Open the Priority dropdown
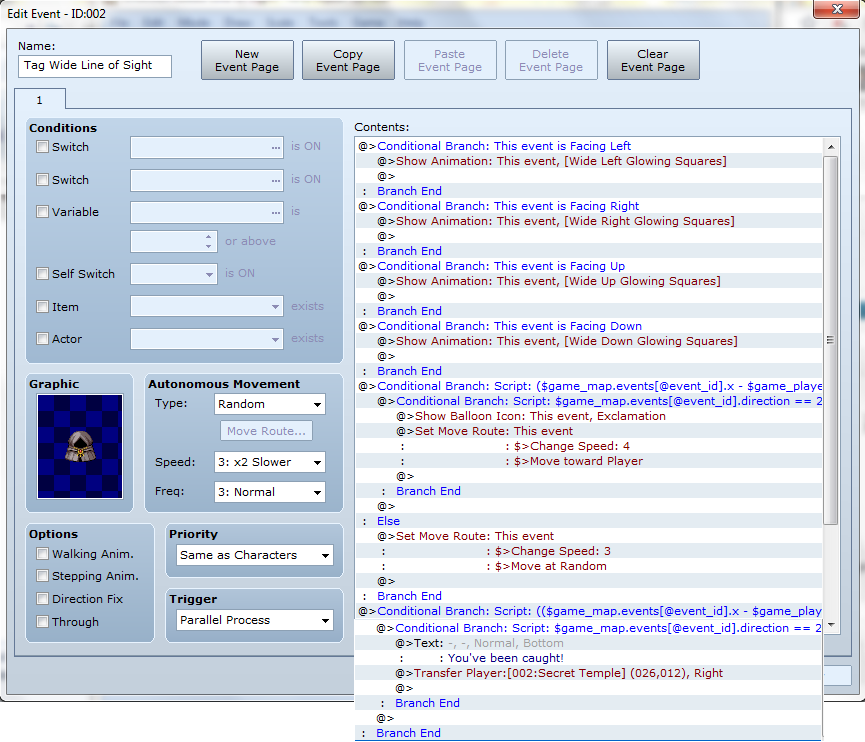The width and height of the screenshot is (865, 742). click(255, 555)
